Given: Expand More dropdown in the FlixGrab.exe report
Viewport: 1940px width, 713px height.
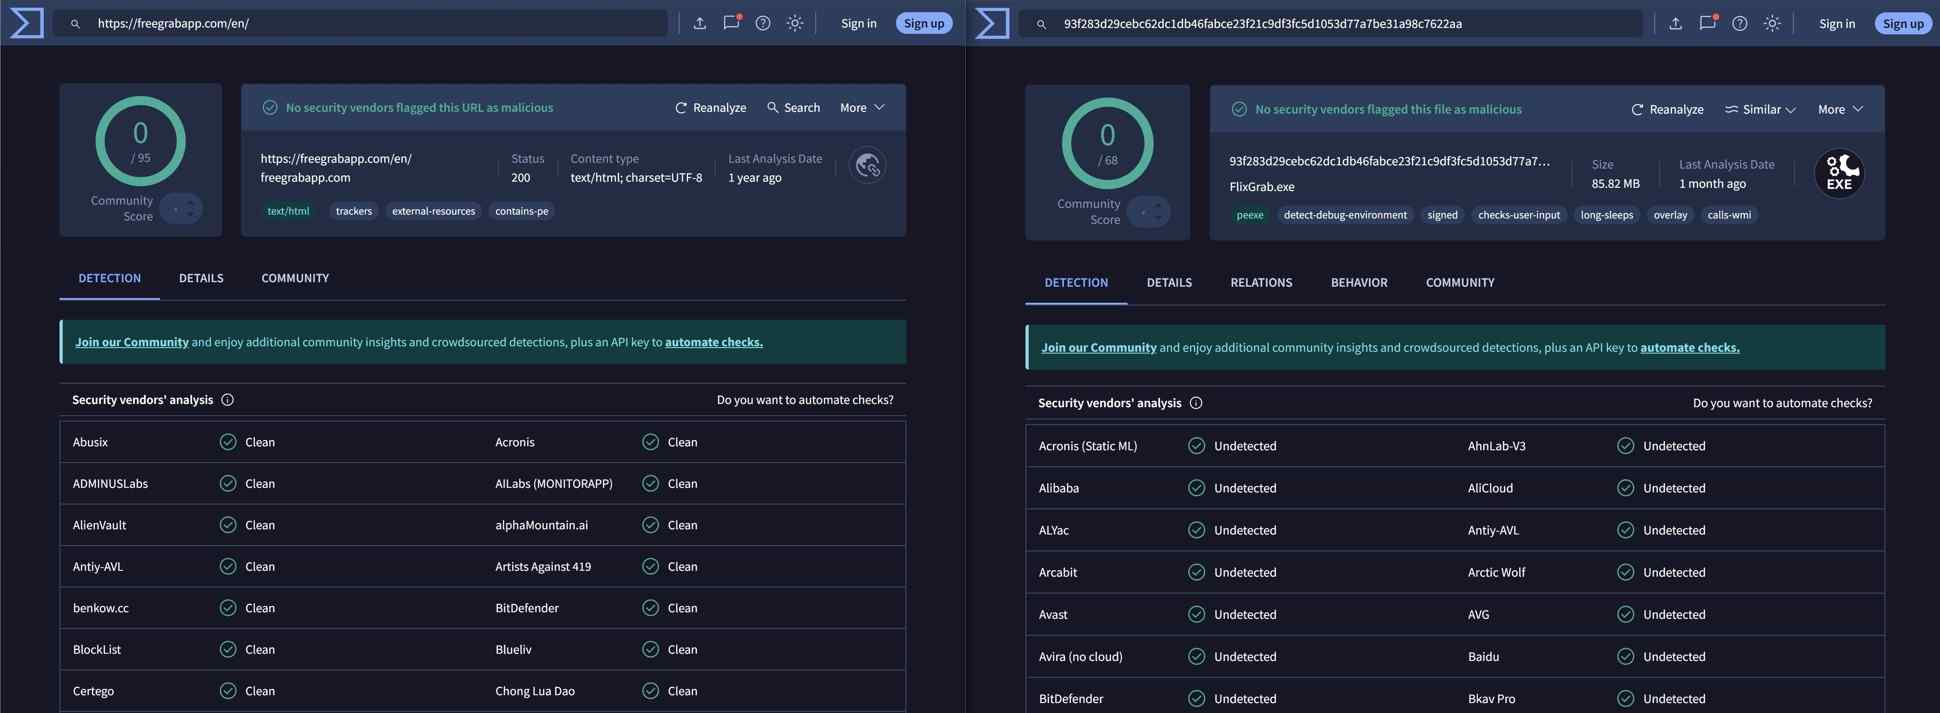Looking at the screenshot, I should point(1840,110).
